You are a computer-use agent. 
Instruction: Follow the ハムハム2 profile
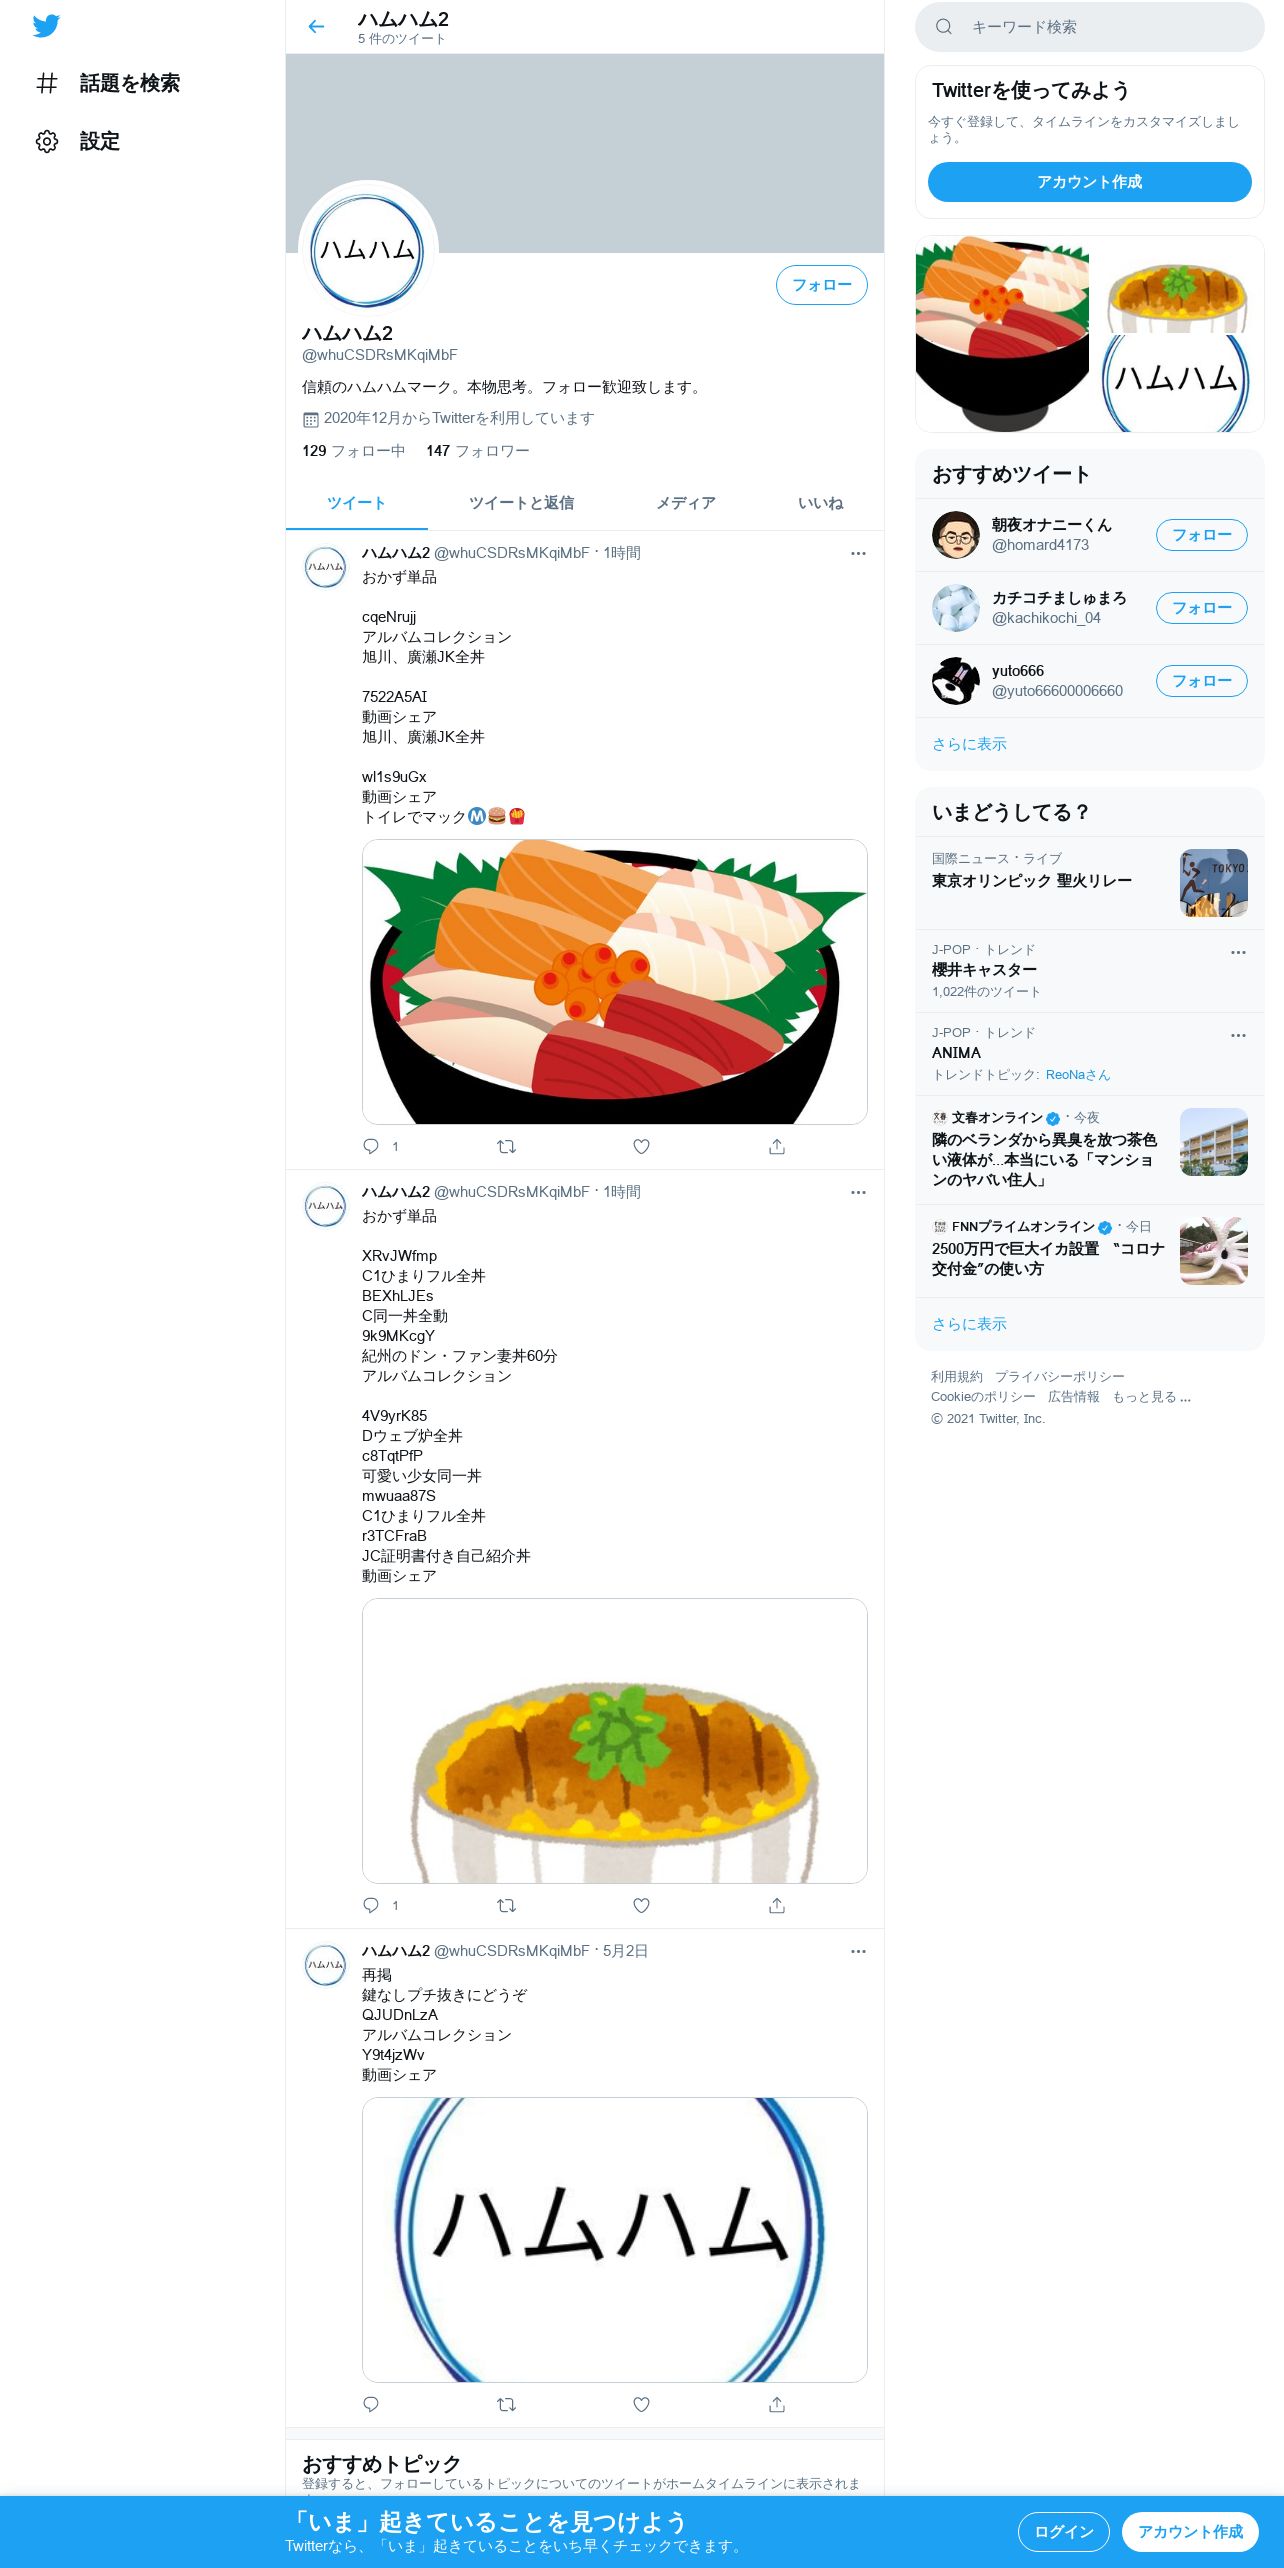822,285
